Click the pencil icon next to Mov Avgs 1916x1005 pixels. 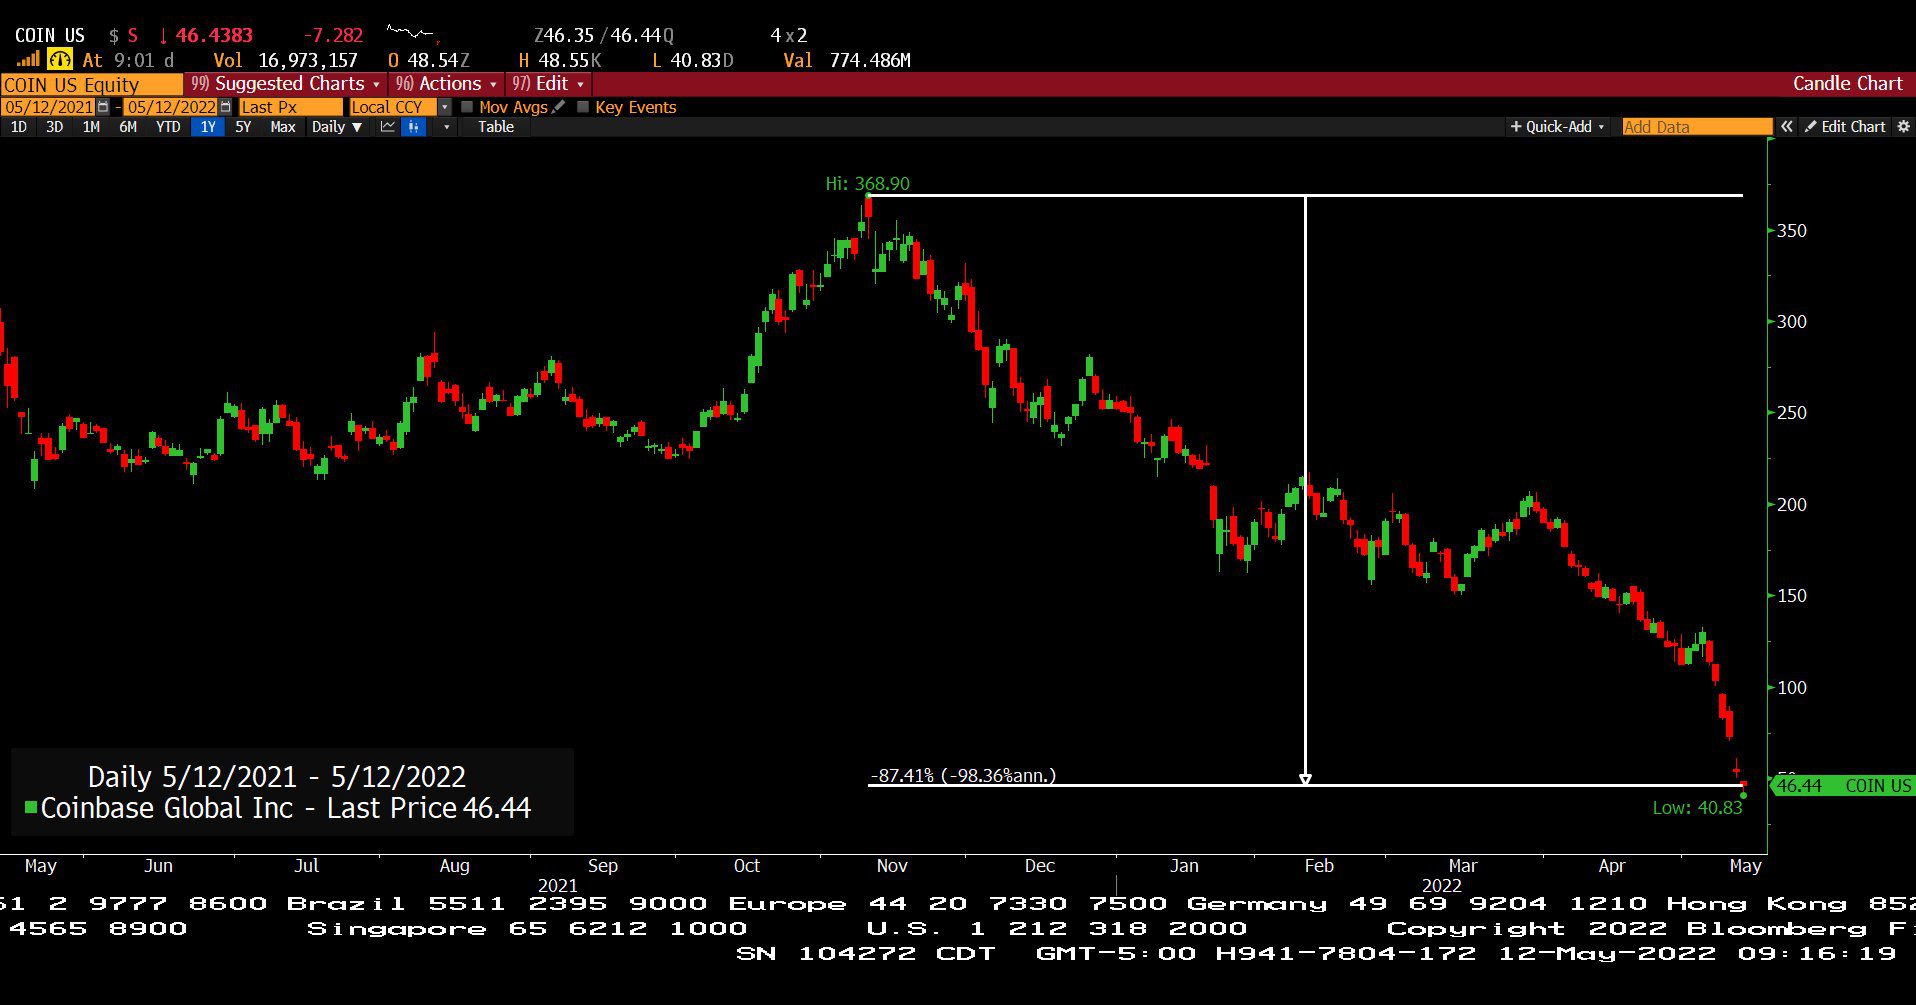click(558, 107)
